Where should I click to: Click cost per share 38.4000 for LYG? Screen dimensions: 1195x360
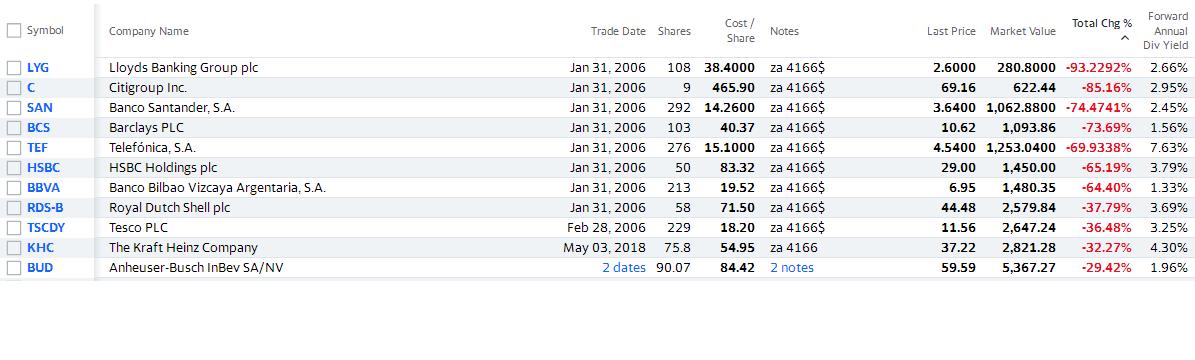pyautogui.click(x=730, y=68)
